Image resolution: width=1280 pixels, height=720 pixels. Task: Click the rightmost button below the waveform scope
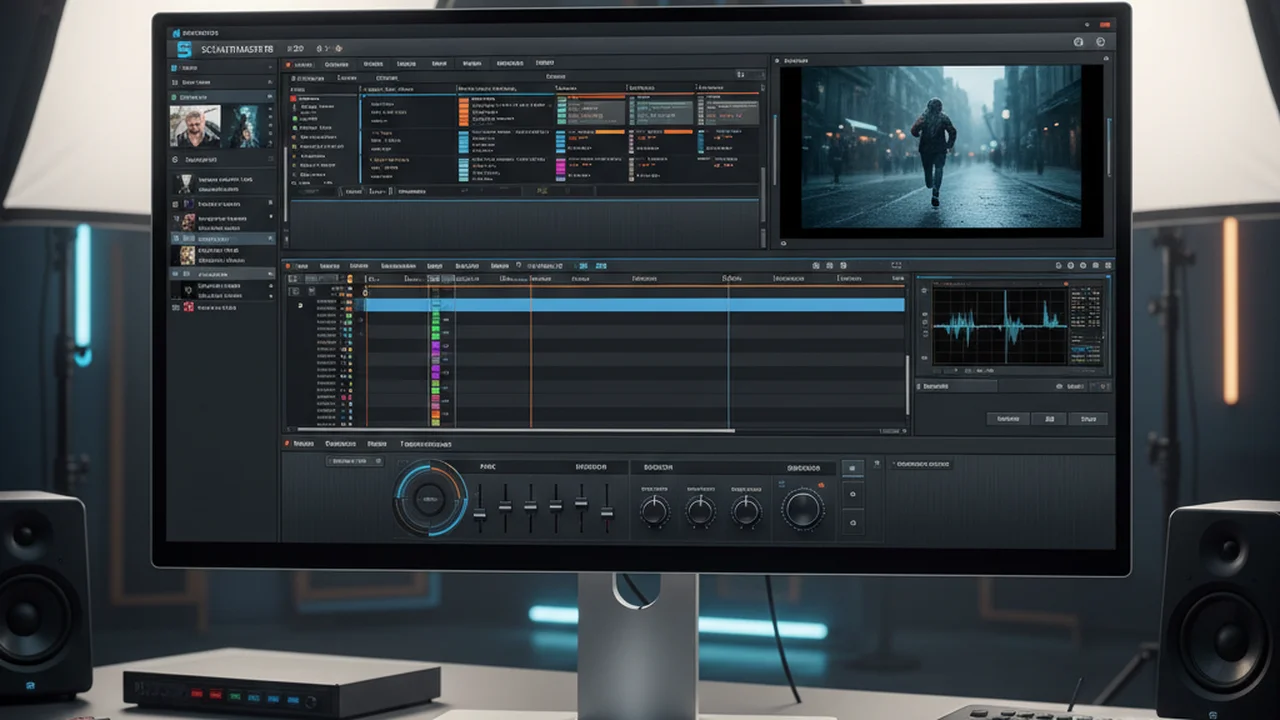[x=1088, y=419]
